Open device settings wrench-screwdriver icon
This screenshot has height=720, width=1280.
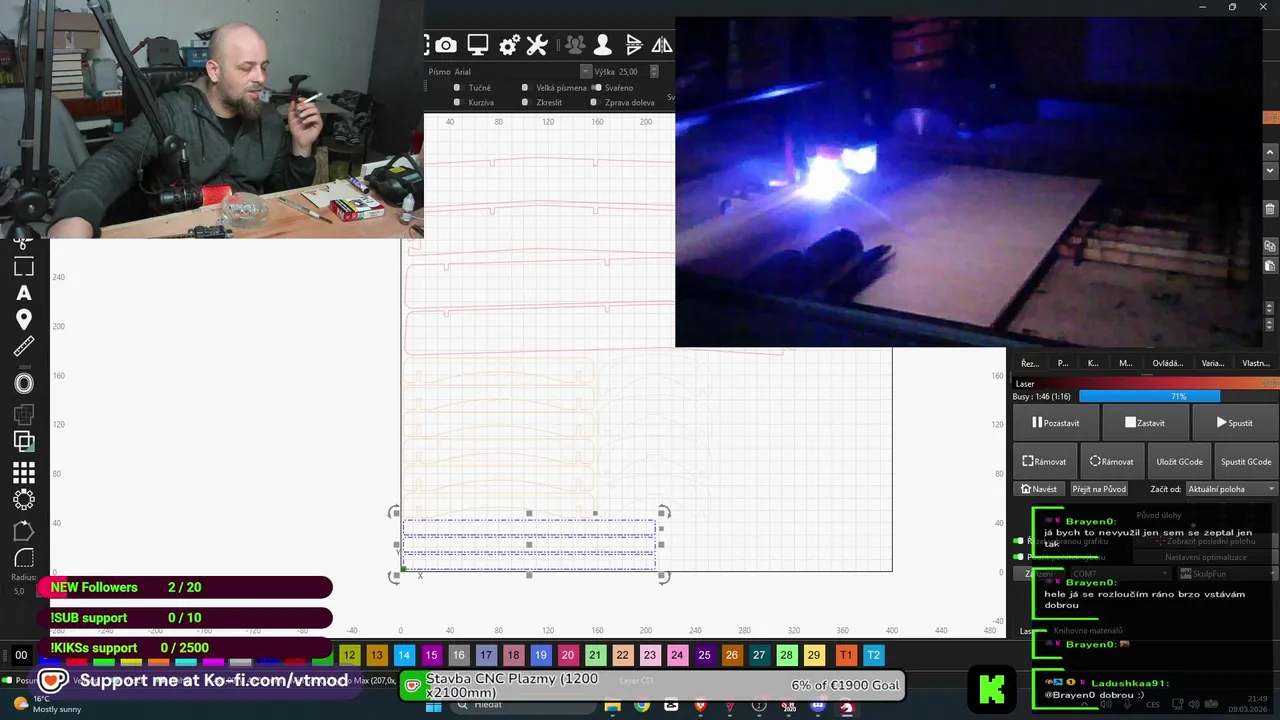click(537, 45)
